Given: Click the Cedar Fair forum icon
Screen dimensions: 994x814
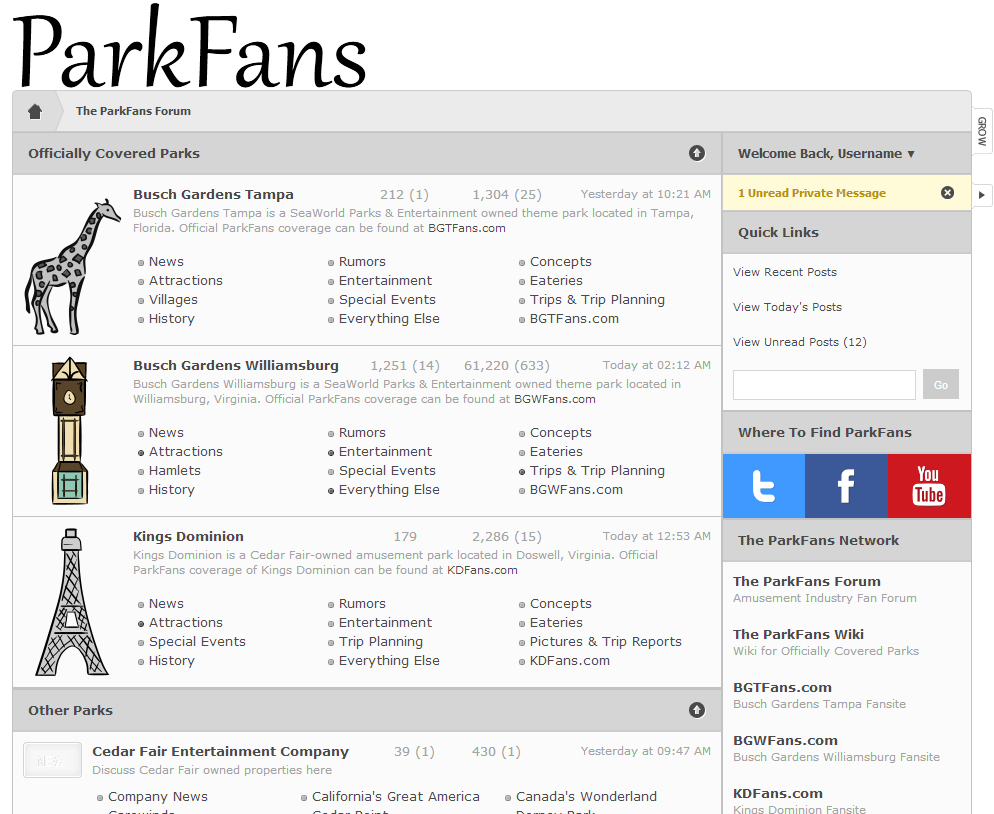Looking at the screenshot, I should 52,760.
